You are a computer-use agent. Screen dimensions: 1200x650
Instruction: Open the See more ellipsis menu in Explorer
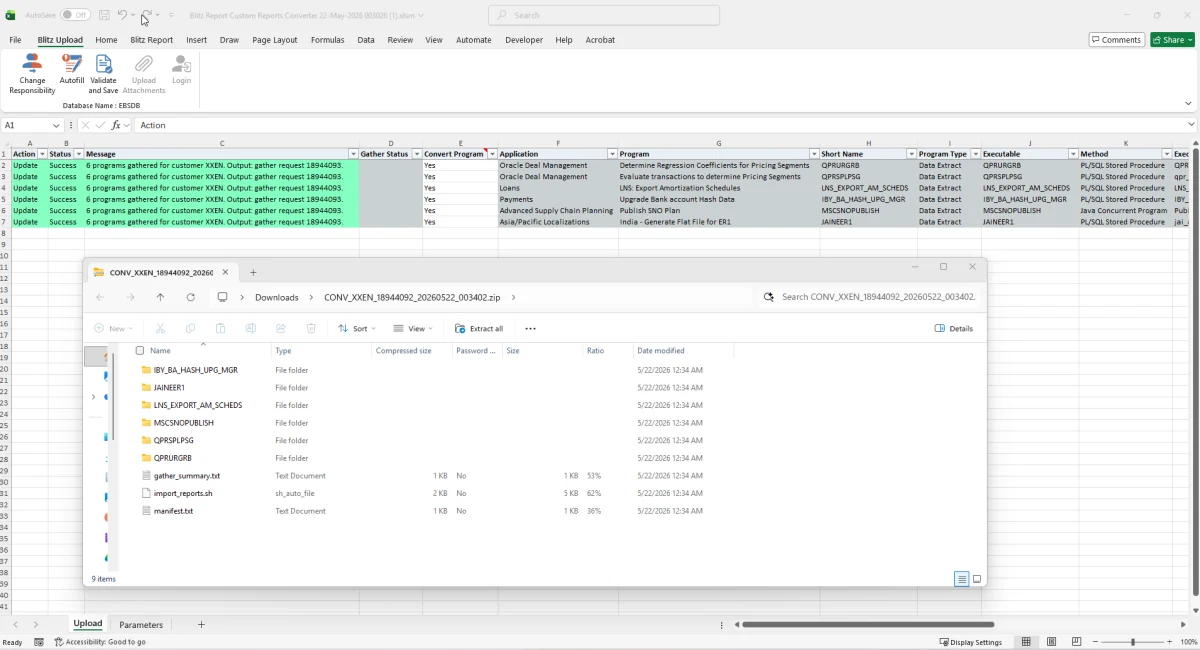[x=530, y=328]
